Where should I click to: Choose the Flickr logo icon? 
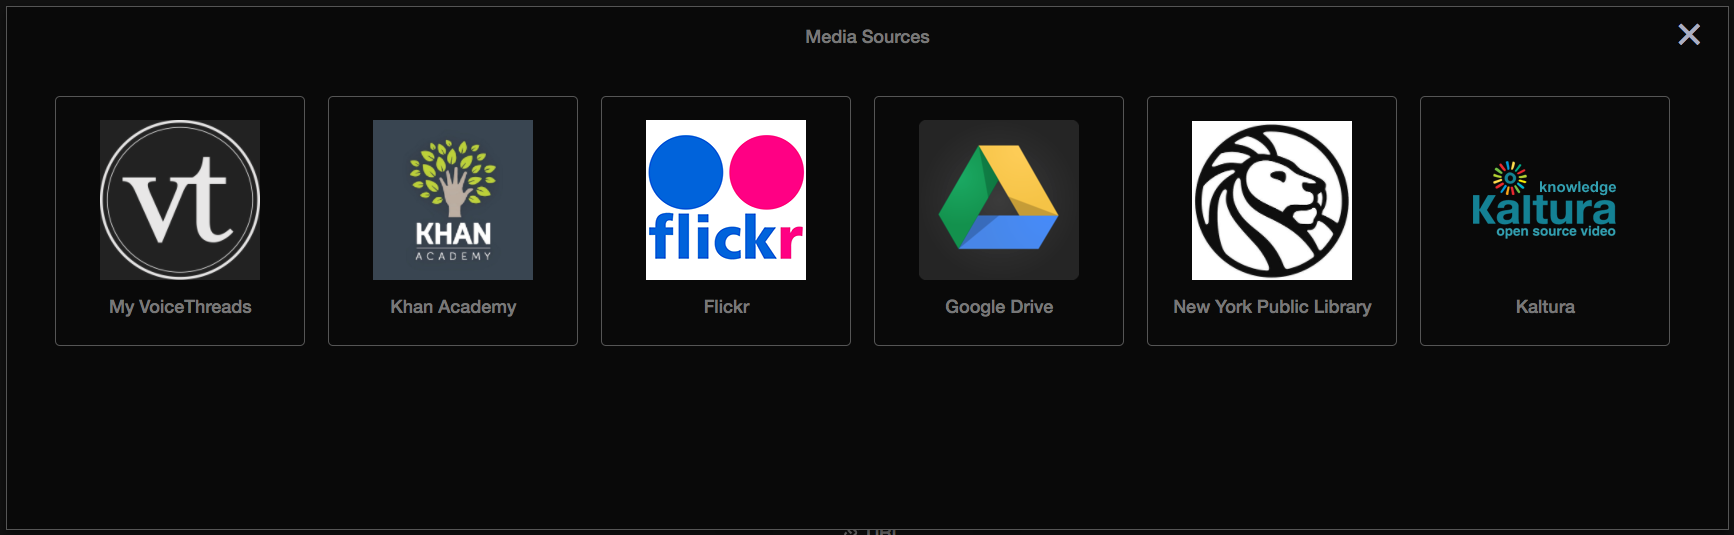pyautogui.click(x=726, y=200)
